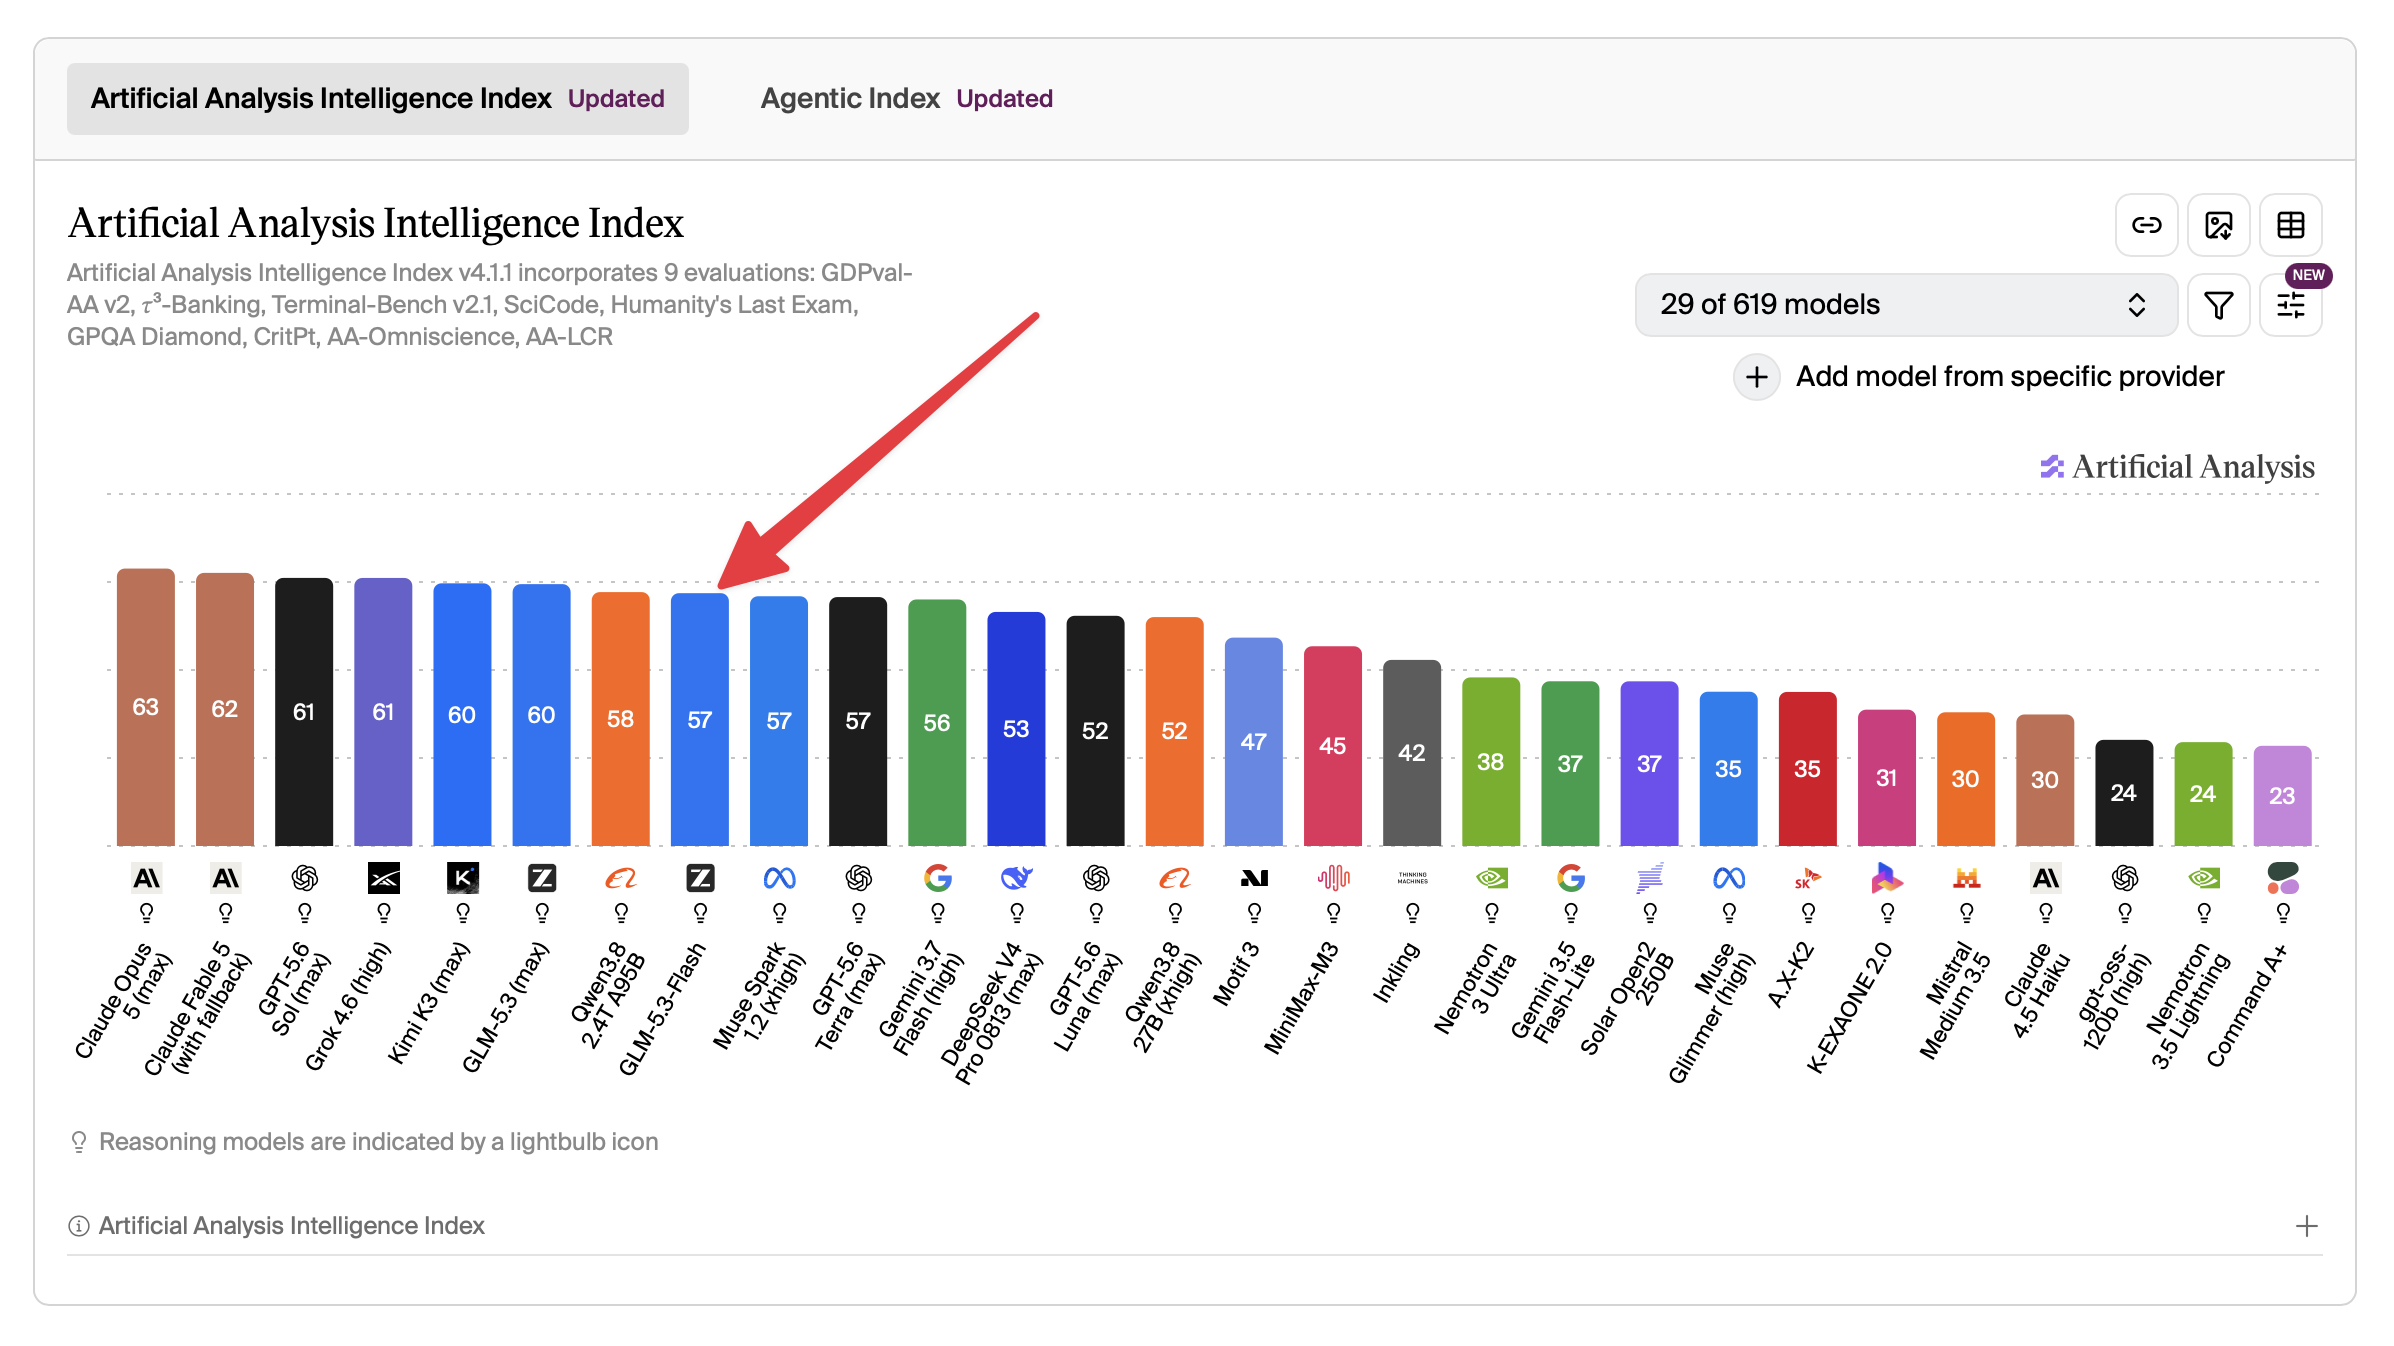Click the Command A+ bar showing 23
2394x1346 pixels.
2283,796
